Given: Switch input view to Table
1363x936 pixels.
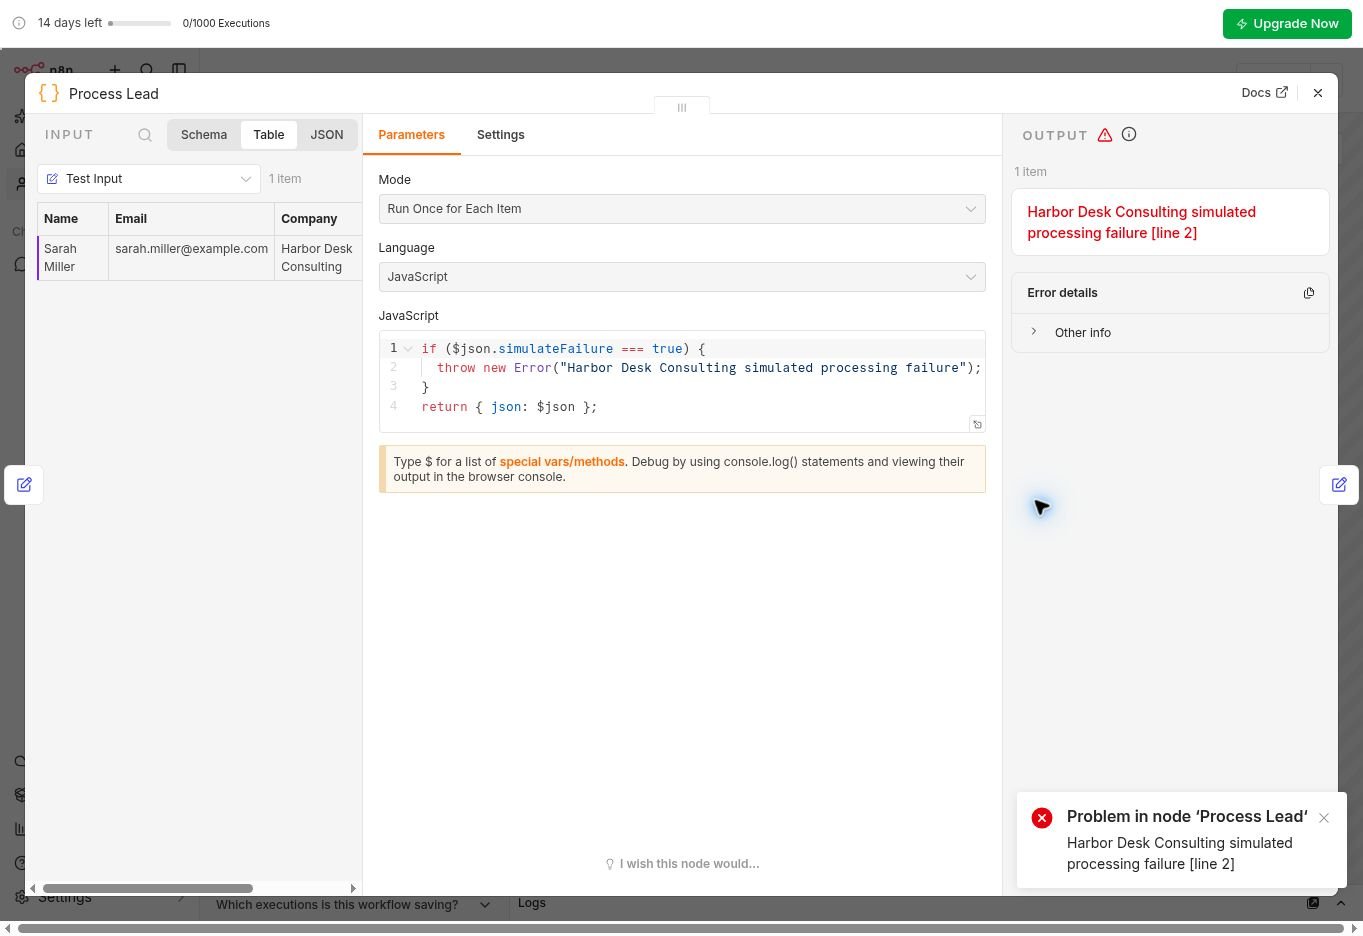Looking at the screenshot, I should click(269, 135).
